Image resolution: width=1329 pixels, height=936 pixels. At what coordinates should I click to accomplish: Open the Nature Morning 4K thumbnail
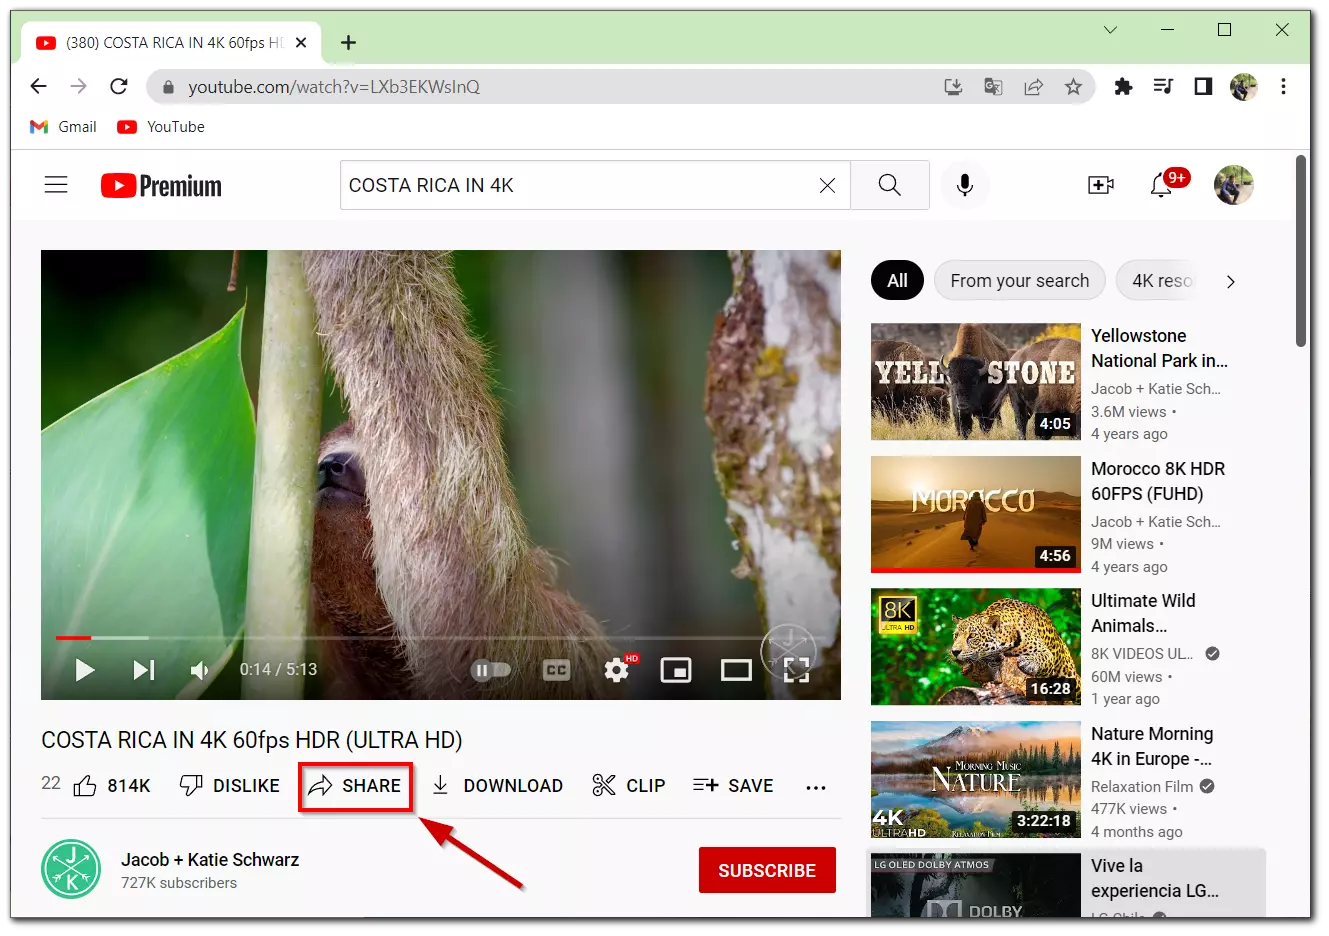(x=976, y=780)
